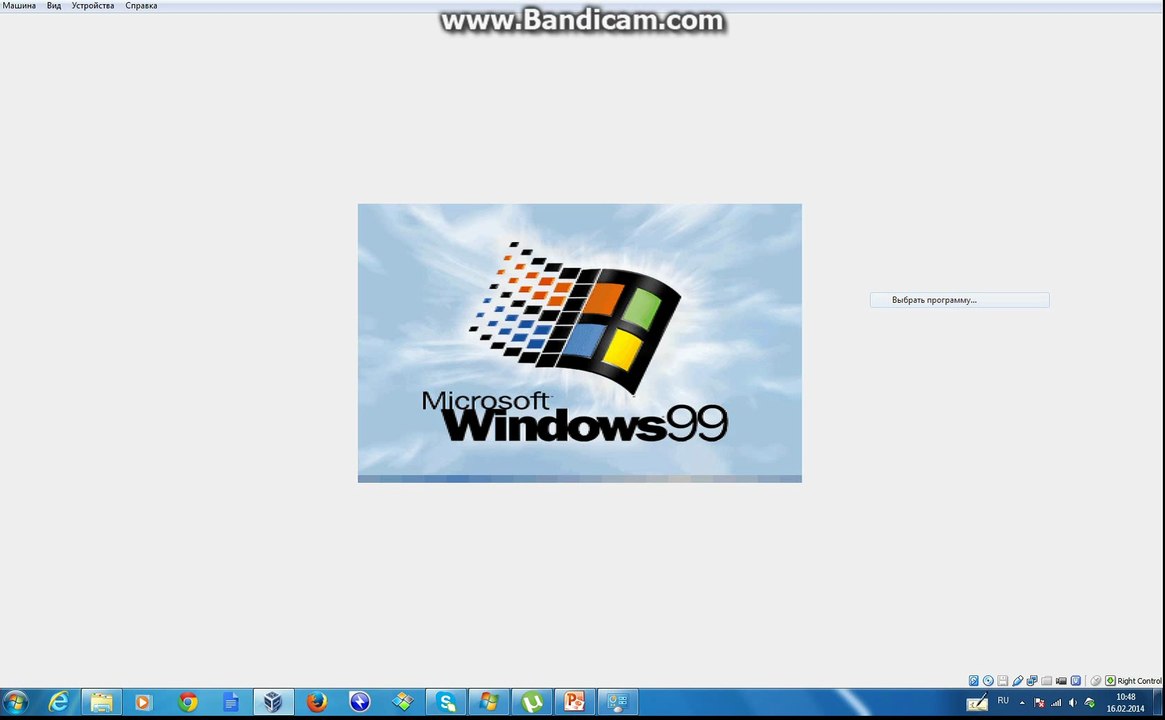
Task: Click the Выбрать программу... button
Action: point(959,300)
